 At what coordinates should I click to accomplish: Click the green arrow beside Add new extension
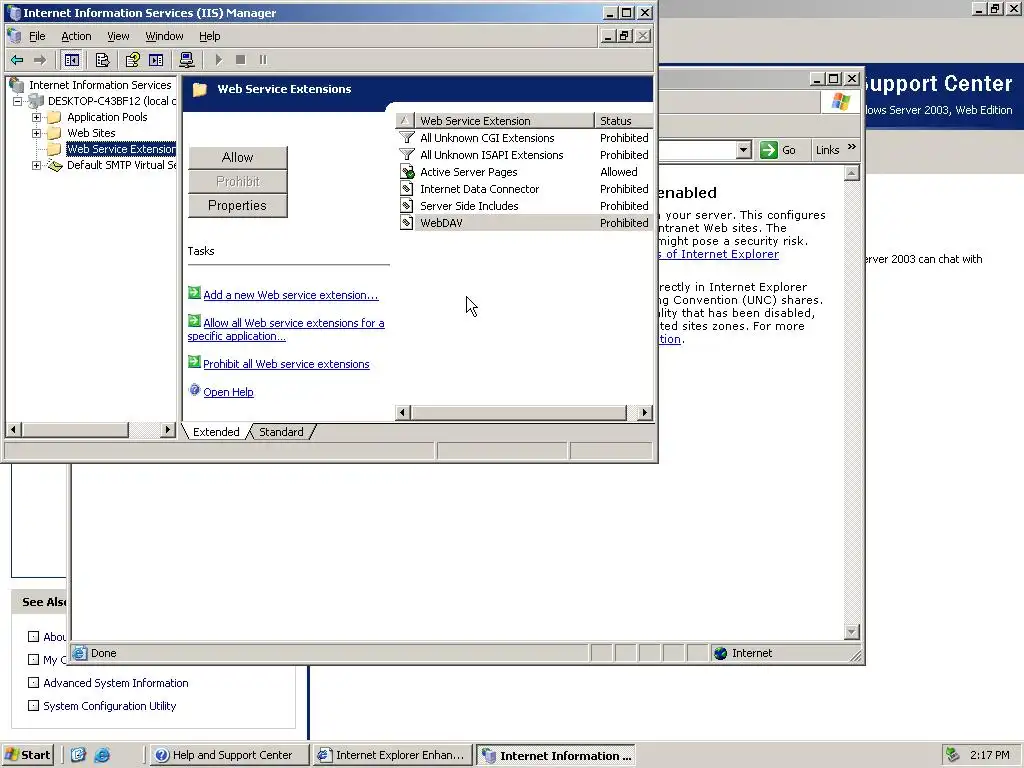[x=194, y=293]
